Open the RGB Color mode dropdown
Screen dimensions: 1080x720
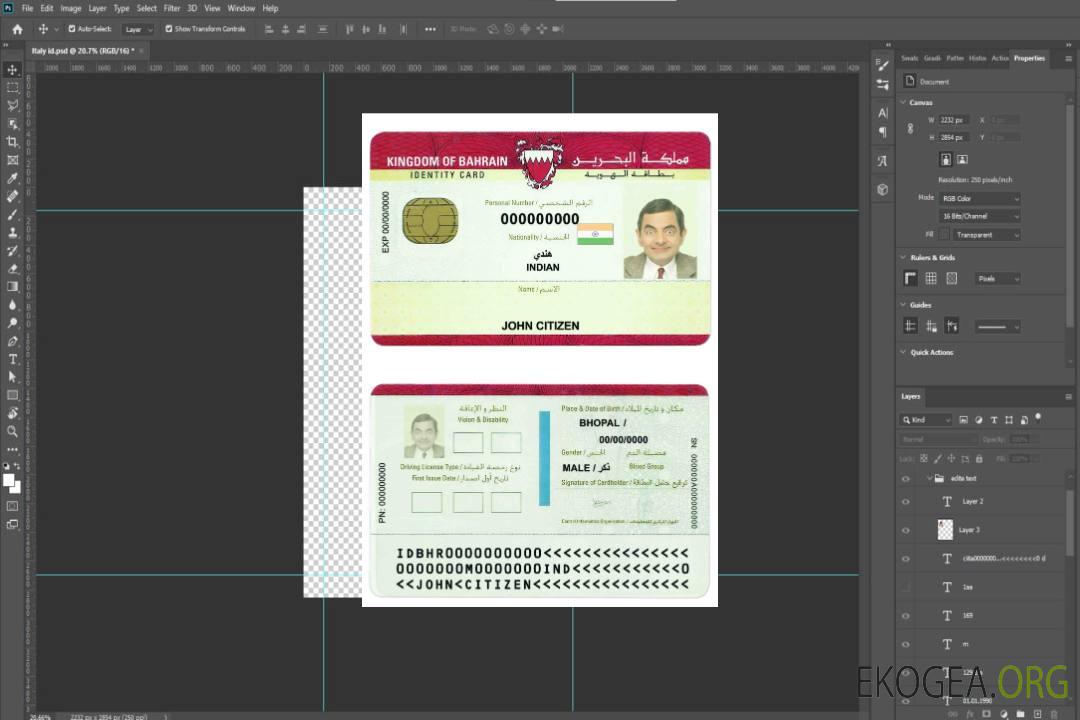click(x=980, y=198)
